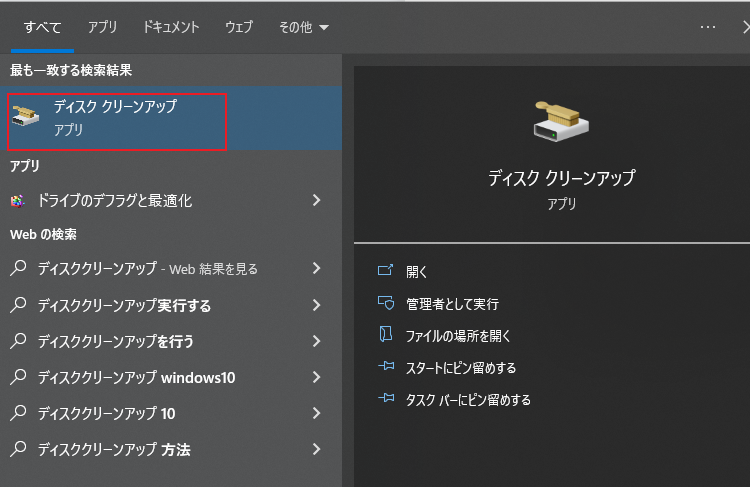Select suggestion ディスククリーンアップ windows10

tap(171, 377)
